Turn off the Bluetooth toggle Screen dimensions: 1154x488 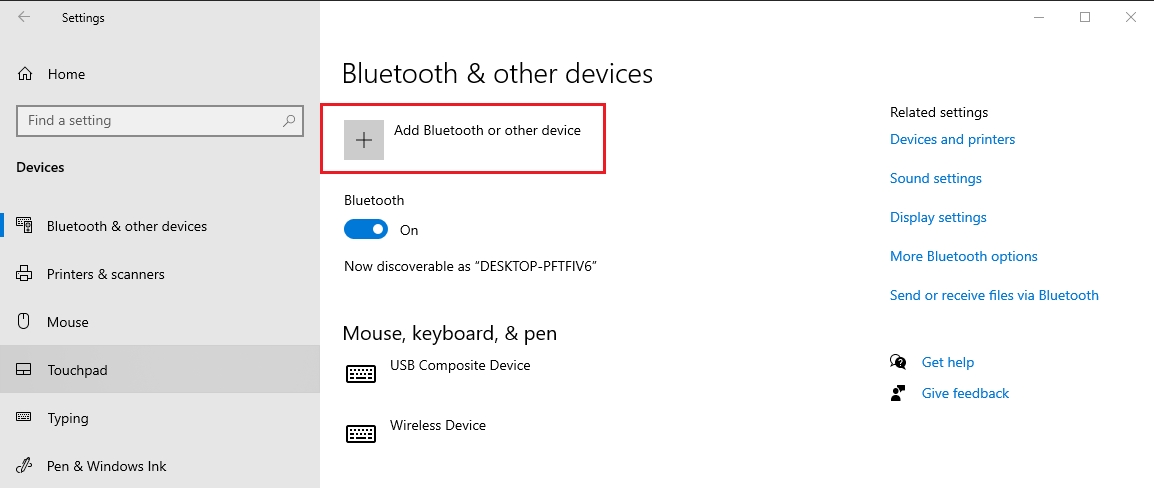[x=365, y=230]
